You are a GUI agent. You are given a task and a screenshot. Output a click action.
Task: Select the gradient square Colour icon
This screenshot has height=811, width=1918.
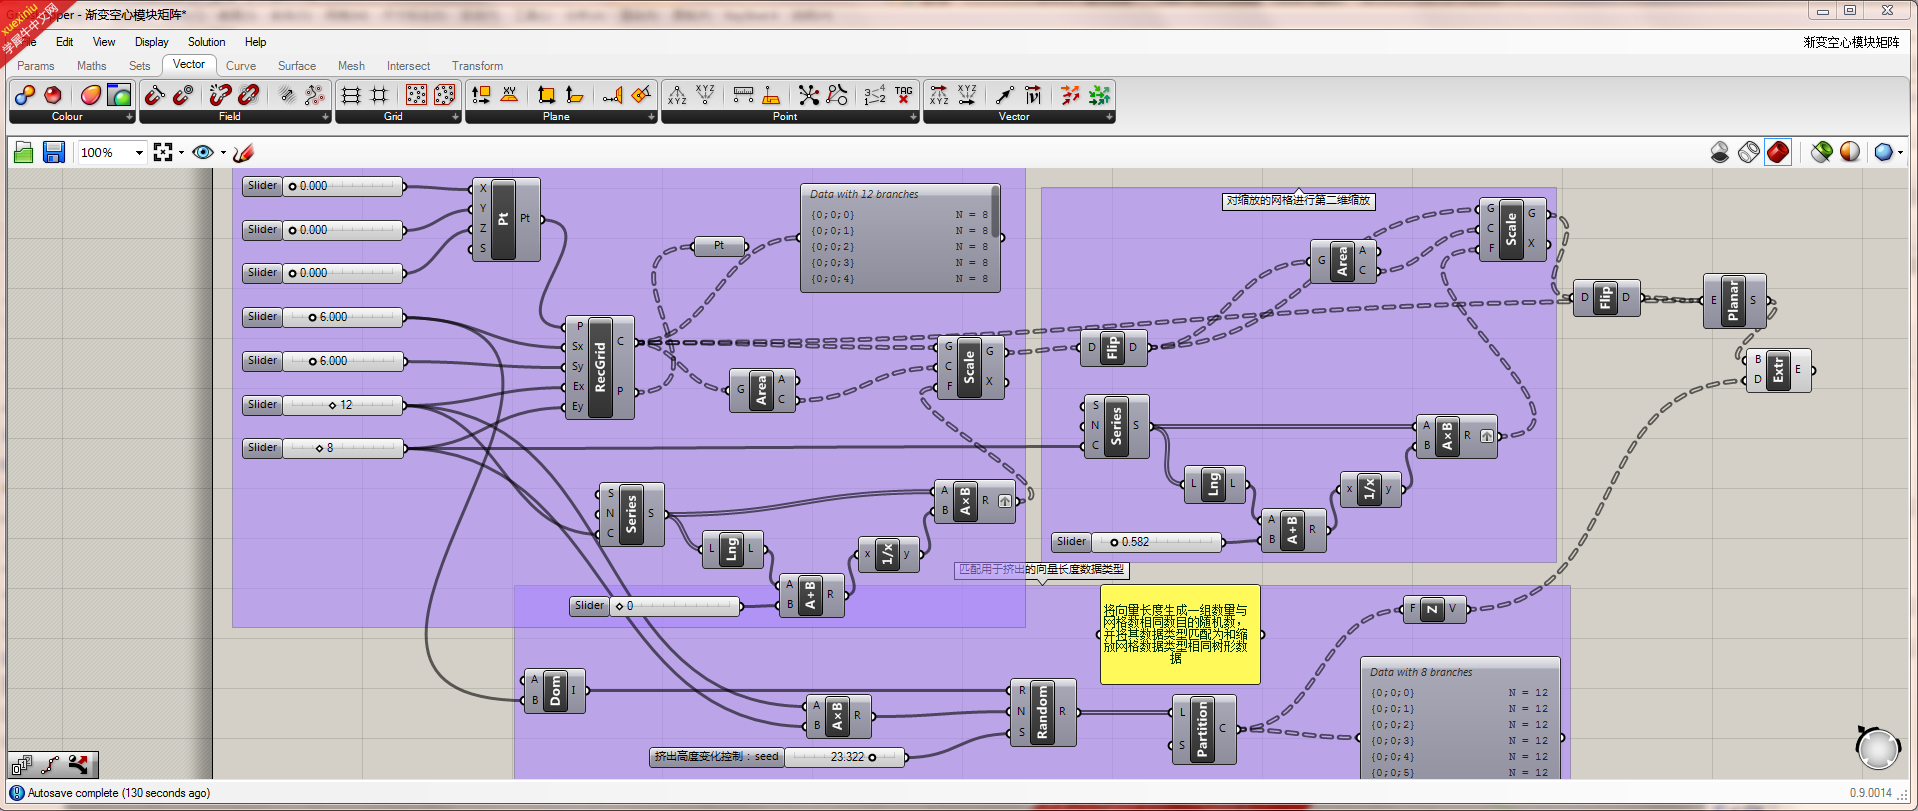pyautogui.click(x=119, y=95)
